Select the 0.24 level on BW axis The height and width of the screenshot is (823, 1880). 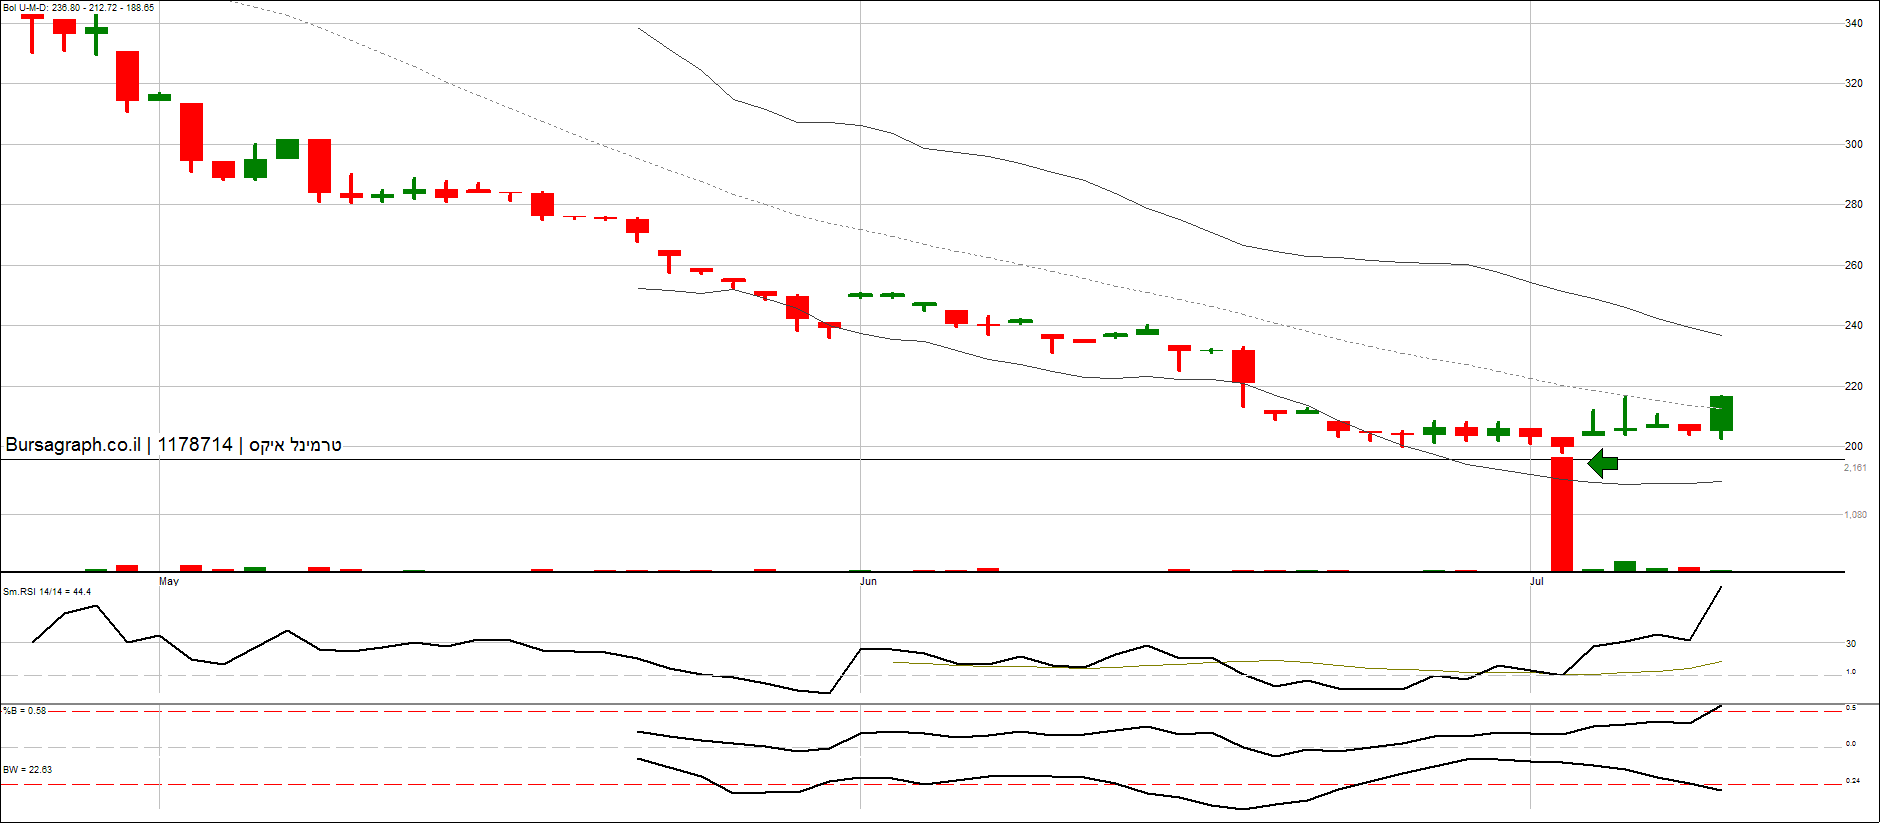pos(1853,781)
